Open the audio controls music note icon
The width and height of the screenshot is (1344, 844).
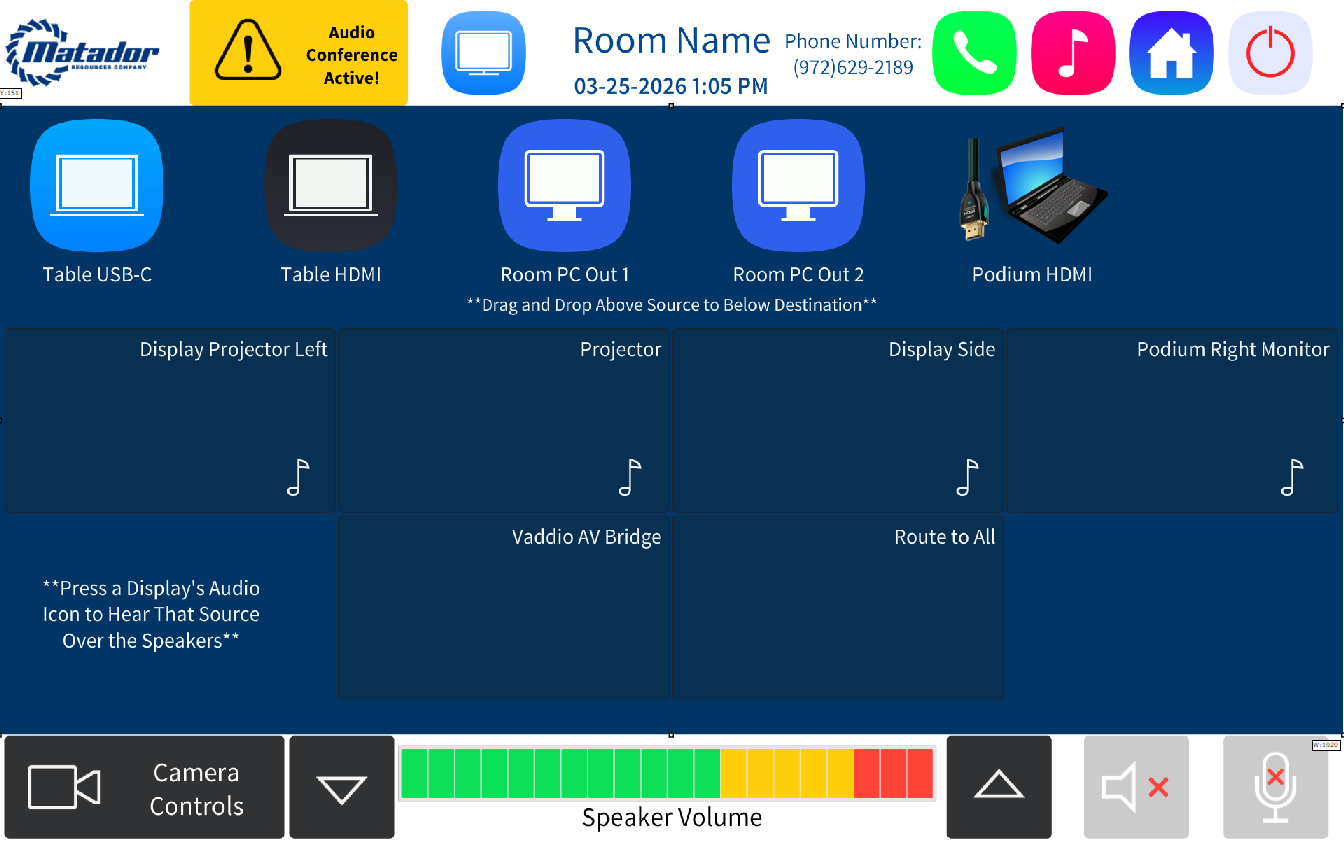[x=1072, y=53]
